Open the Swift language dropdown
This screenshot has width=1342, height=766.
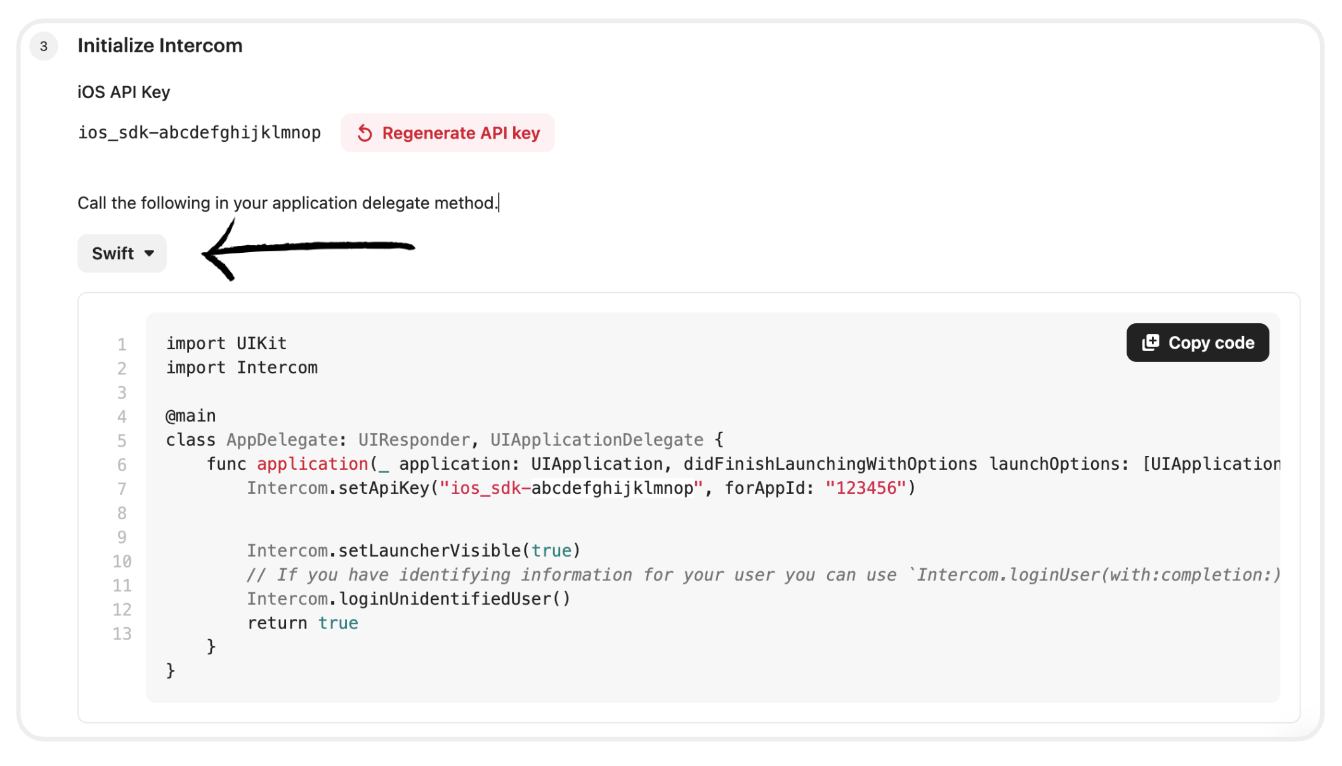(x=122, y=253)
